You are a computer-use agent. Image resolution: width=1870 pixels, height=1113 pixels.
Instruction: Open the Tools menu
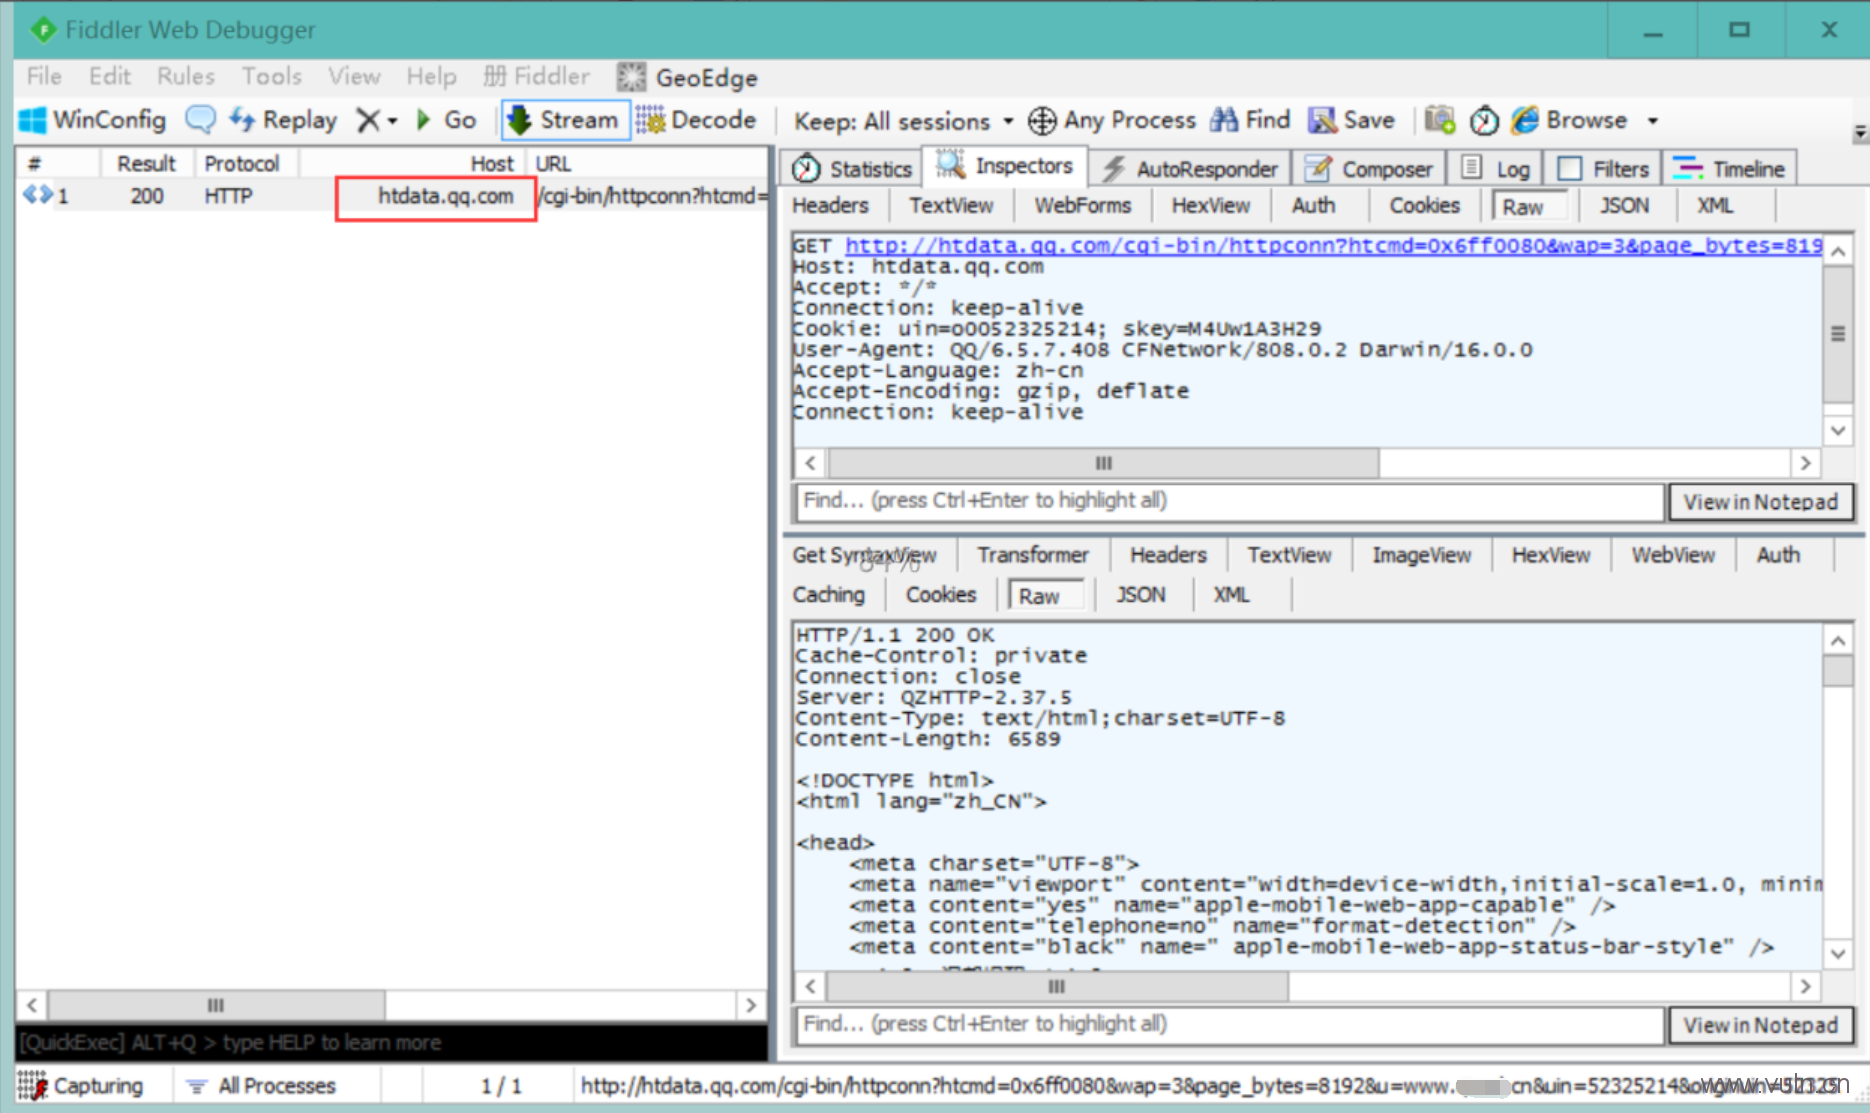click(271, 76)
